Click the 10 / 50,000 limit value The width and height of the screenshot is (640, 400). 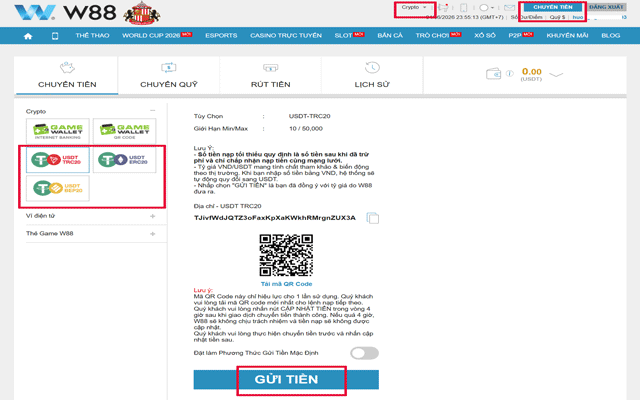coord(306,129)
